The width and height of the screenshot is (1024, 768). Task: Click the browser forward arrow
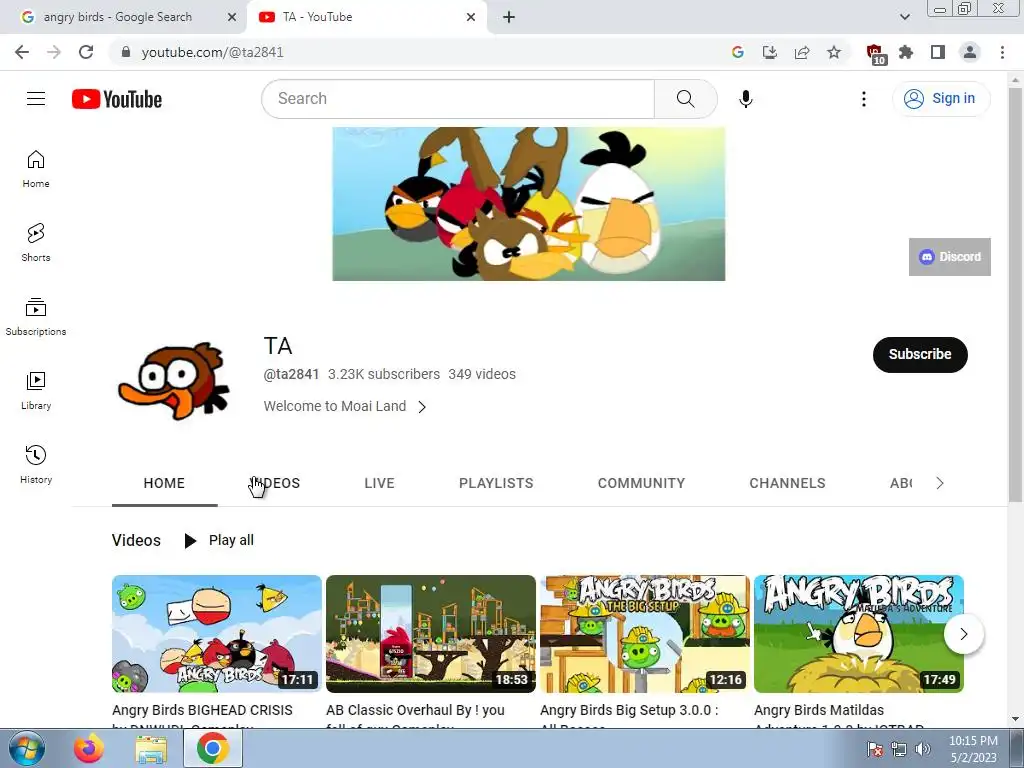tap(54, 52)
